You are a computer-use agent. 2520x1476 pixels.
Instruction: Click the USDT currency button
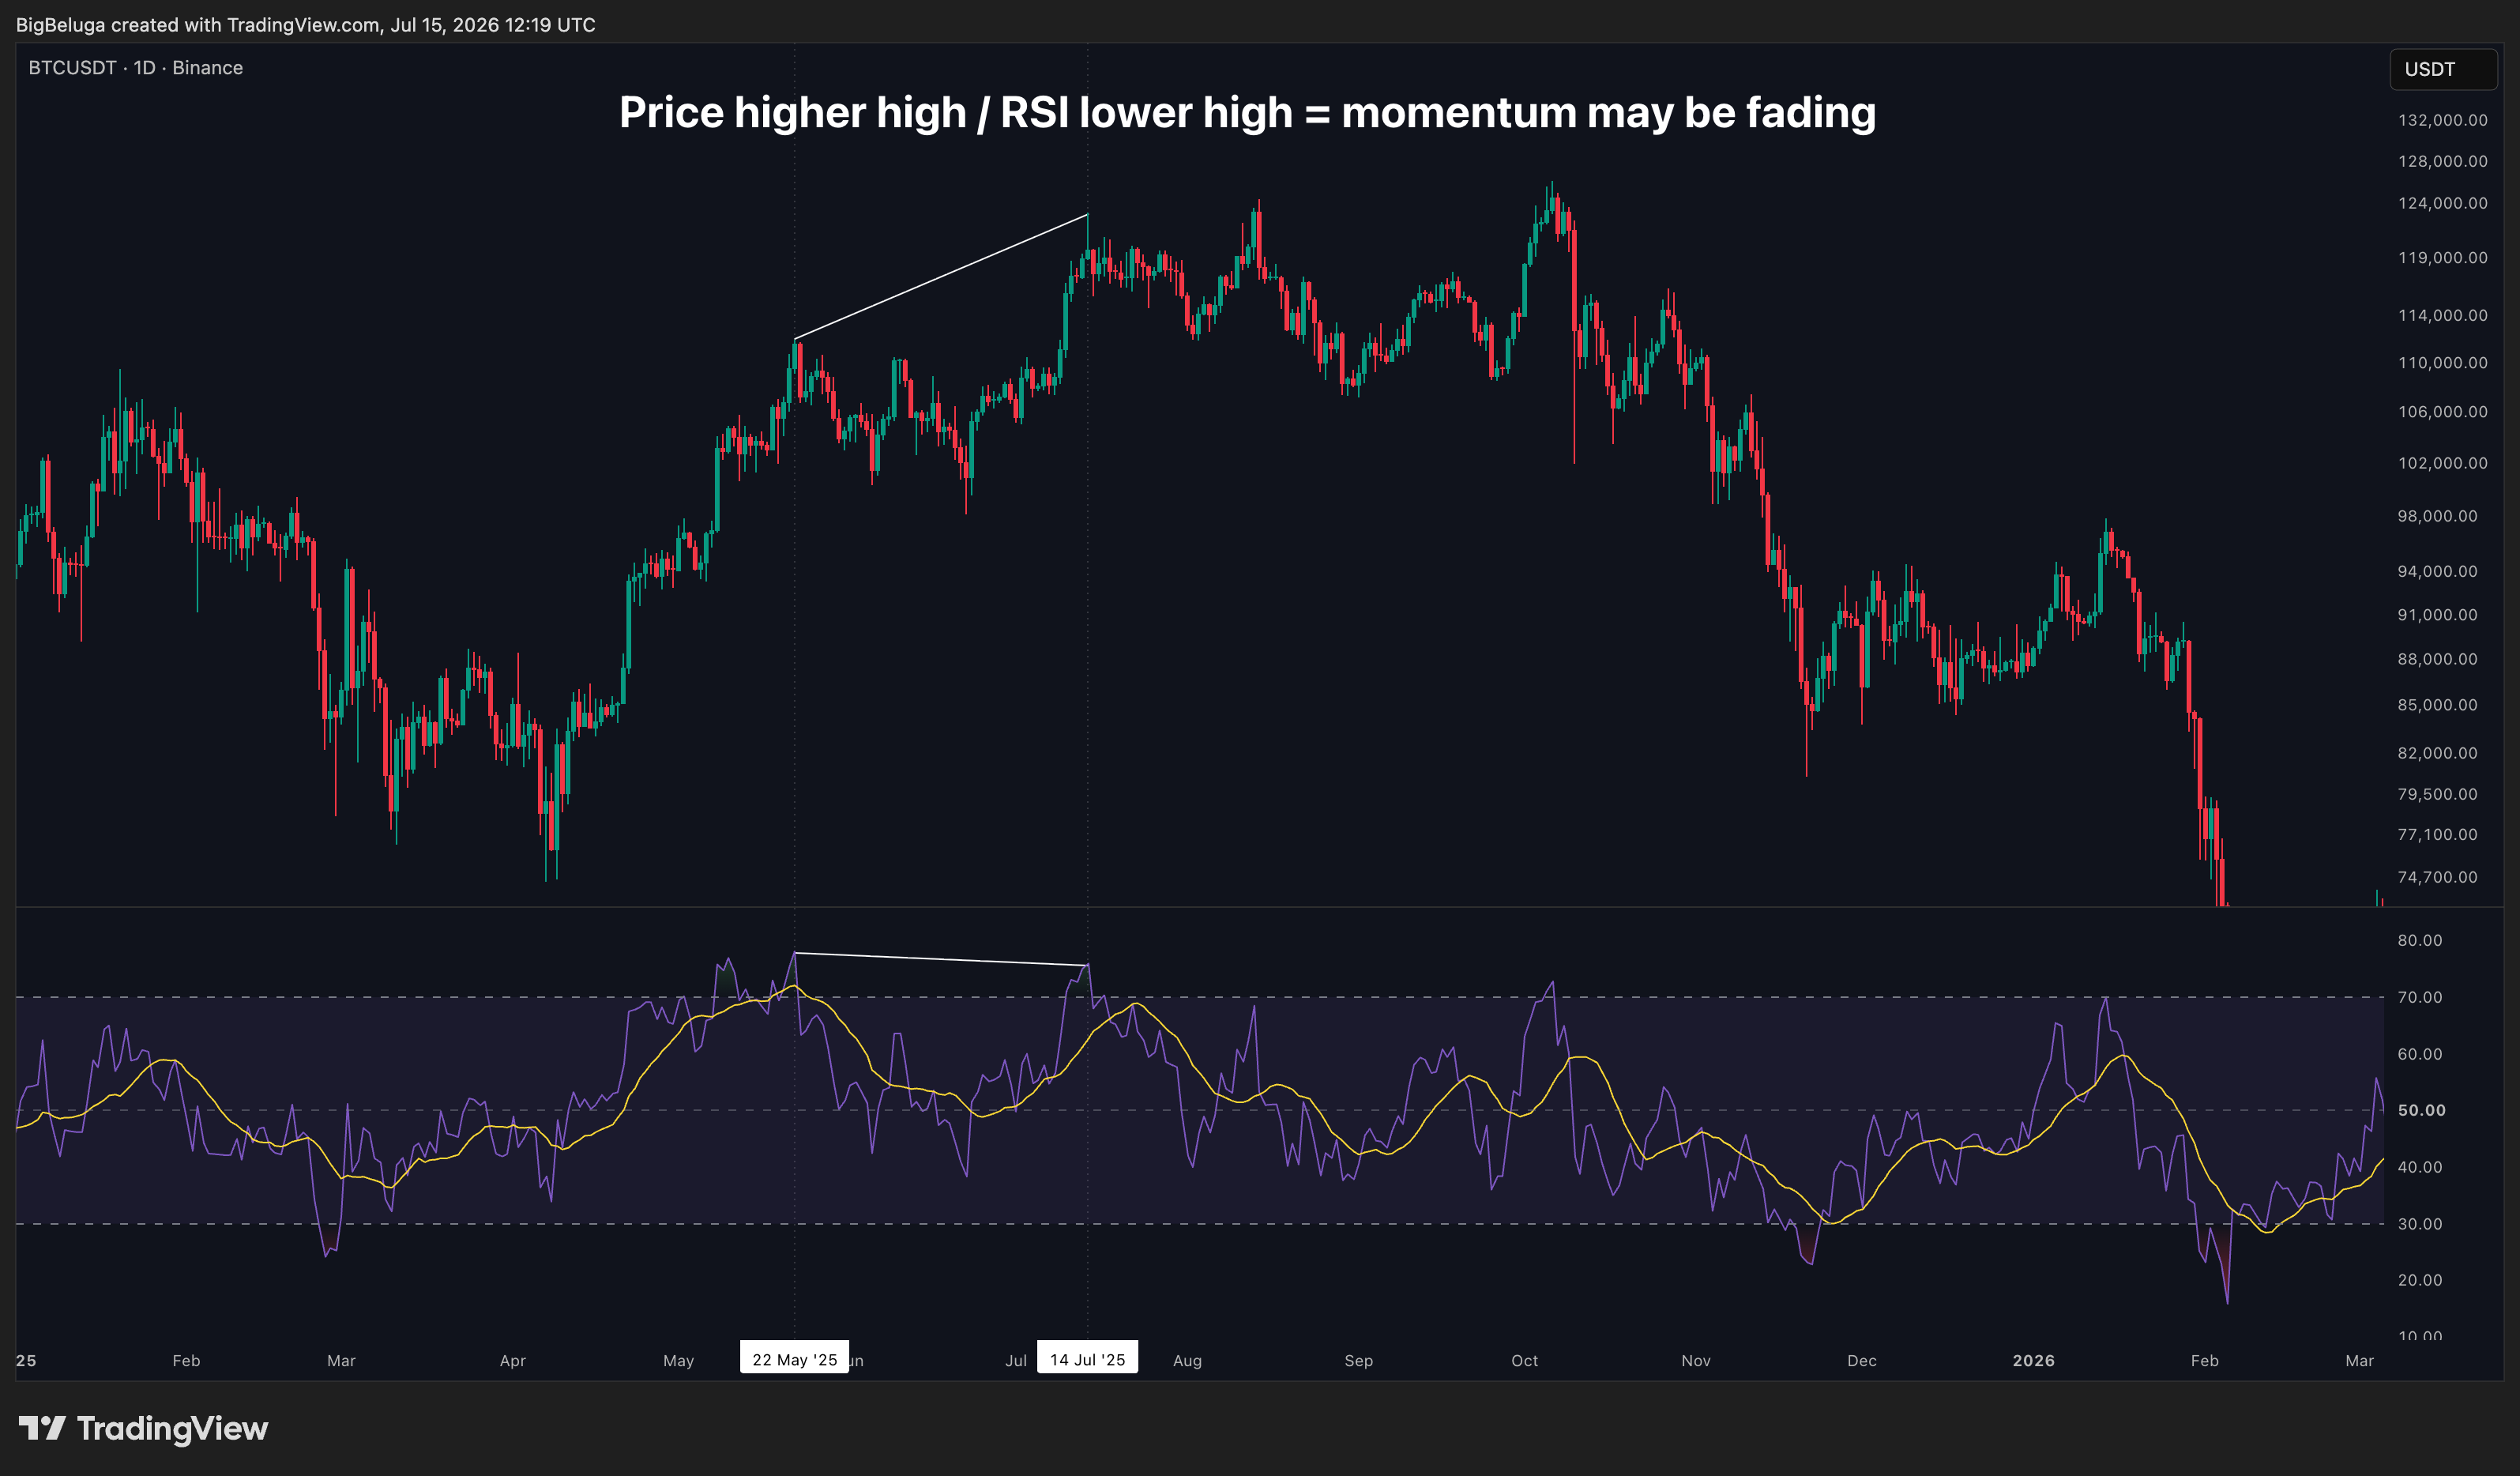click(2442, 69)
